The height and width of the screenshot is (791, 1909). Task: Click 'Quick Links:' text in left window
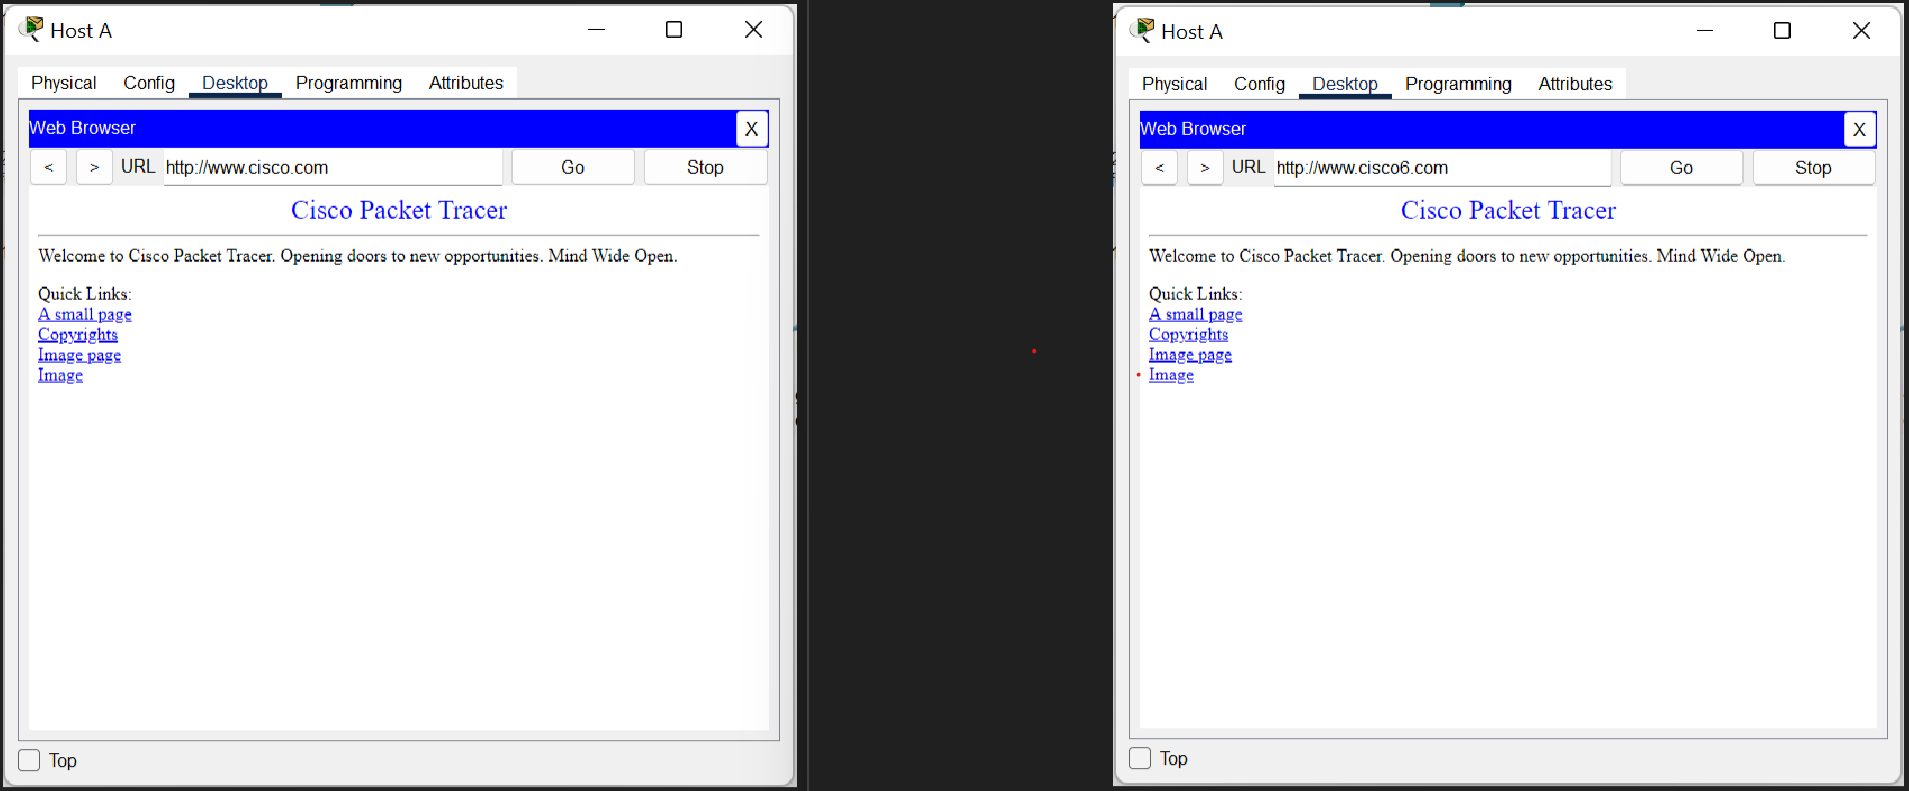pos(85,294)
